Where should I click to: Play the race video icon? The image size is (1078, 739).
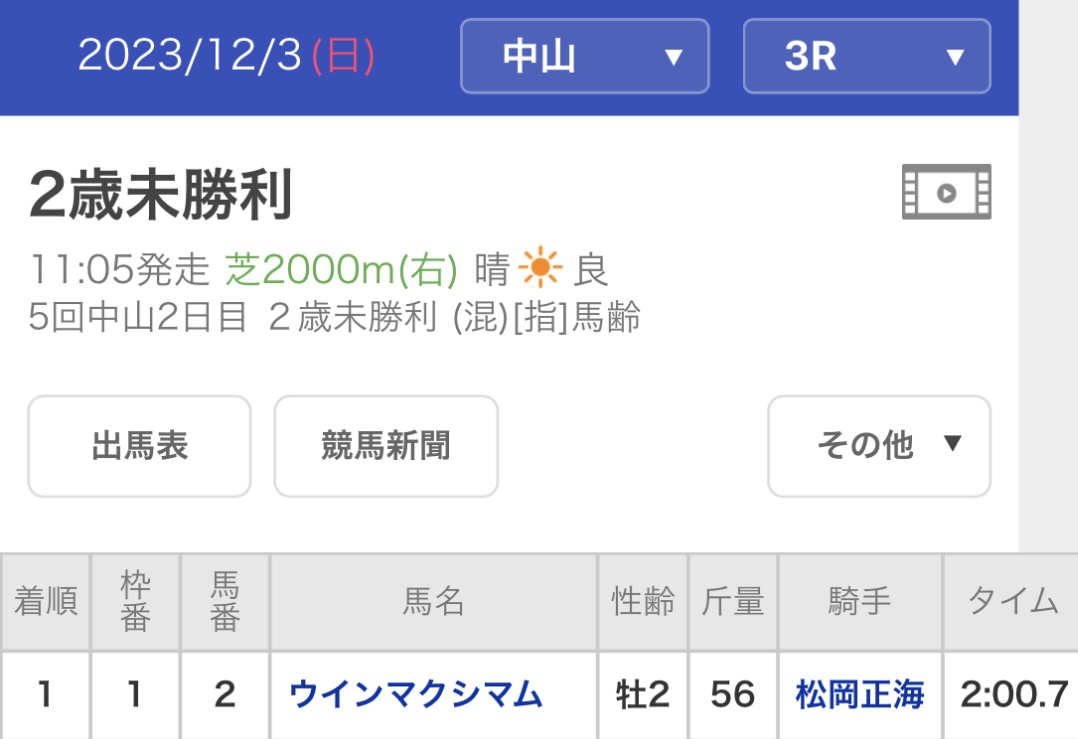tap(946, 192)
